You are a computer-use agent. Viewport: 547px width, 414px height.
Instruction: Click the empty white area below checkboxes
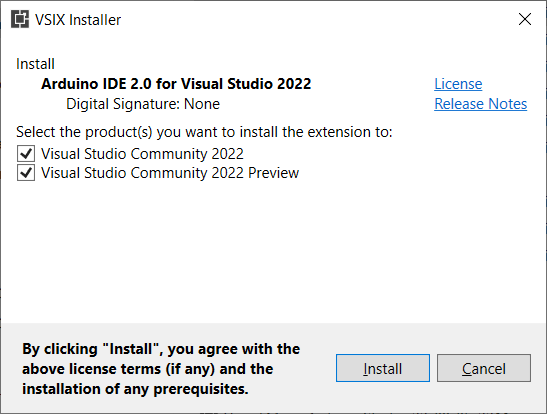point(274,253)
